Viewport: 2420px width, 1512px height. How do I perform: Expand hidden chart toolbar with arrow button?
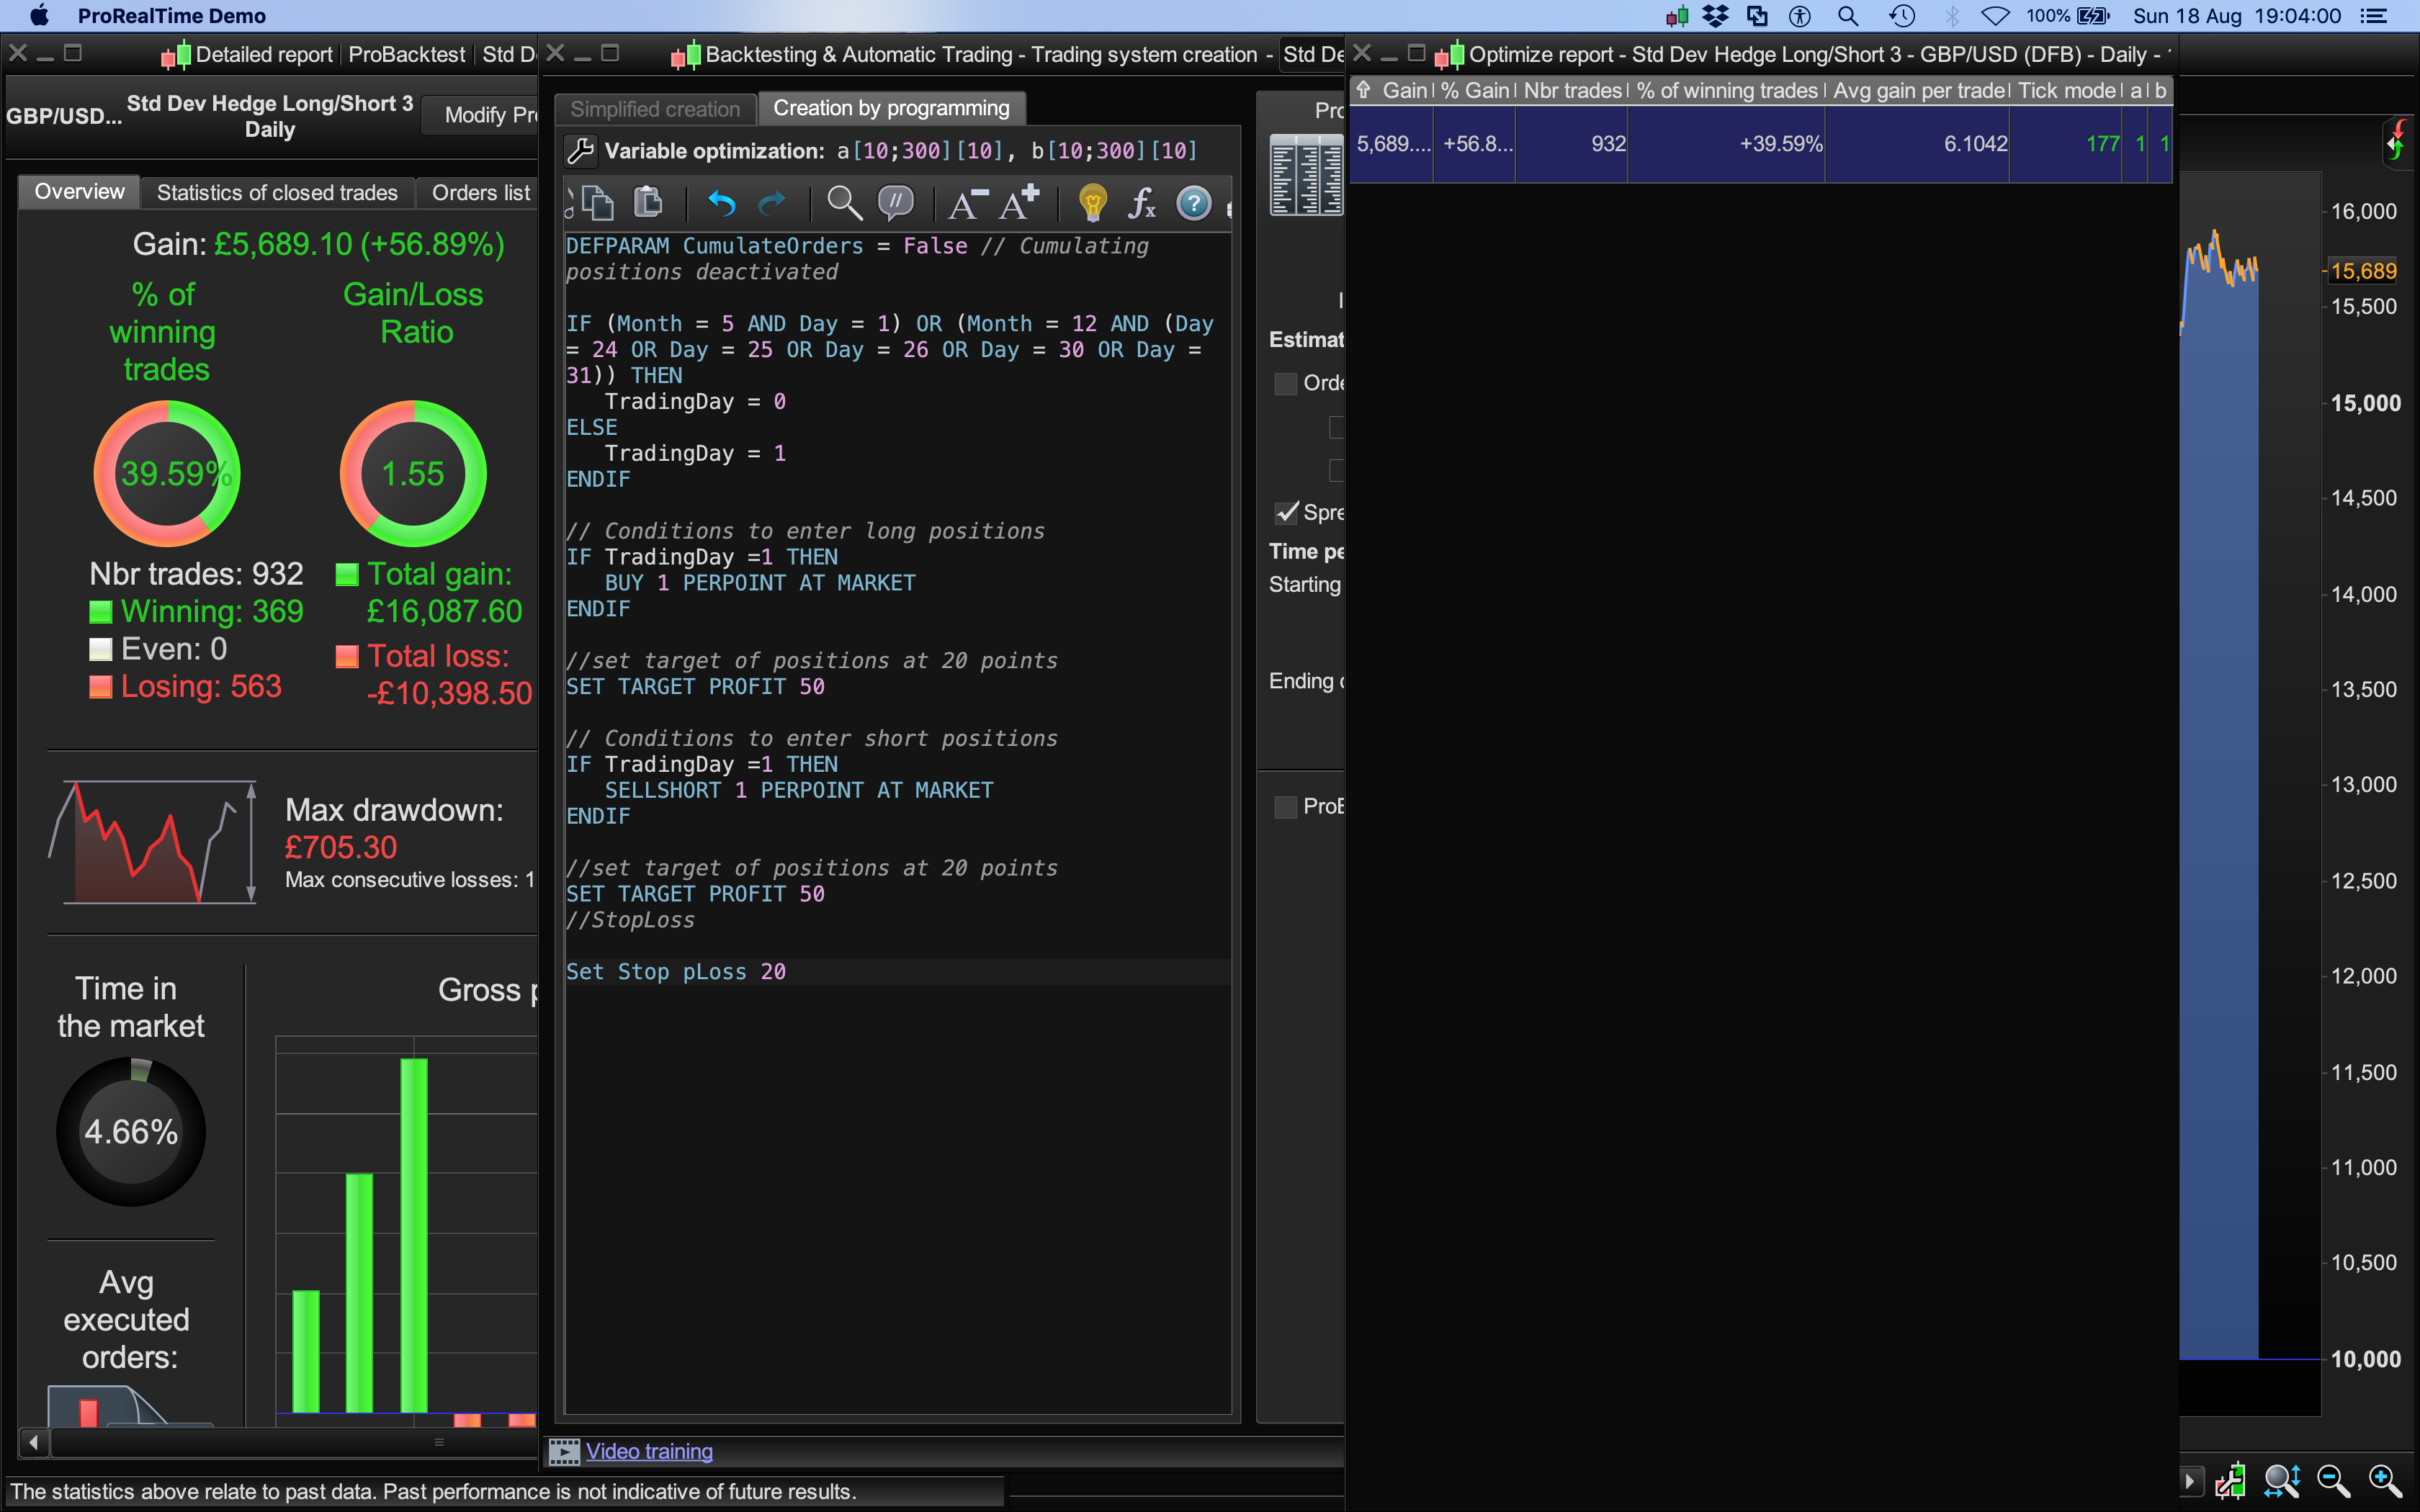[x=2190, y=1481]
